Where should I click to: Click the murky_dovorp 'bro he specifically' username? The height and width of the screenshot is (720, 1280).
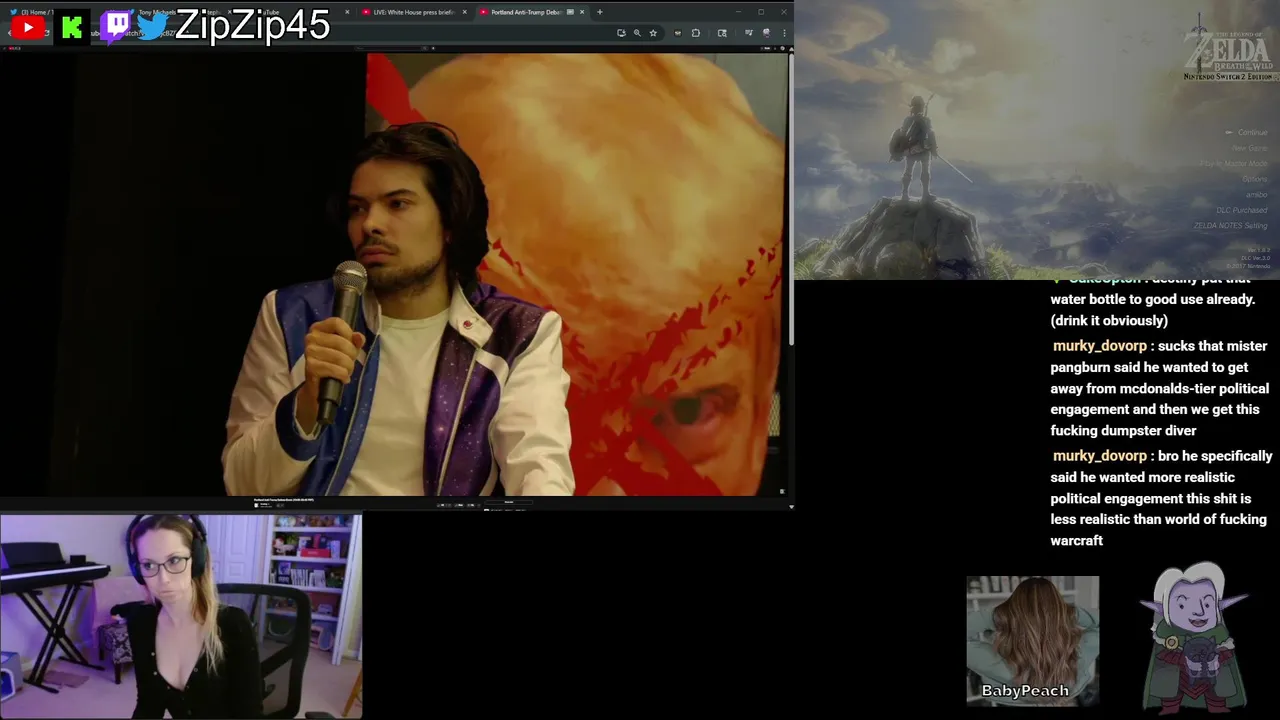tap(1099, 456)
